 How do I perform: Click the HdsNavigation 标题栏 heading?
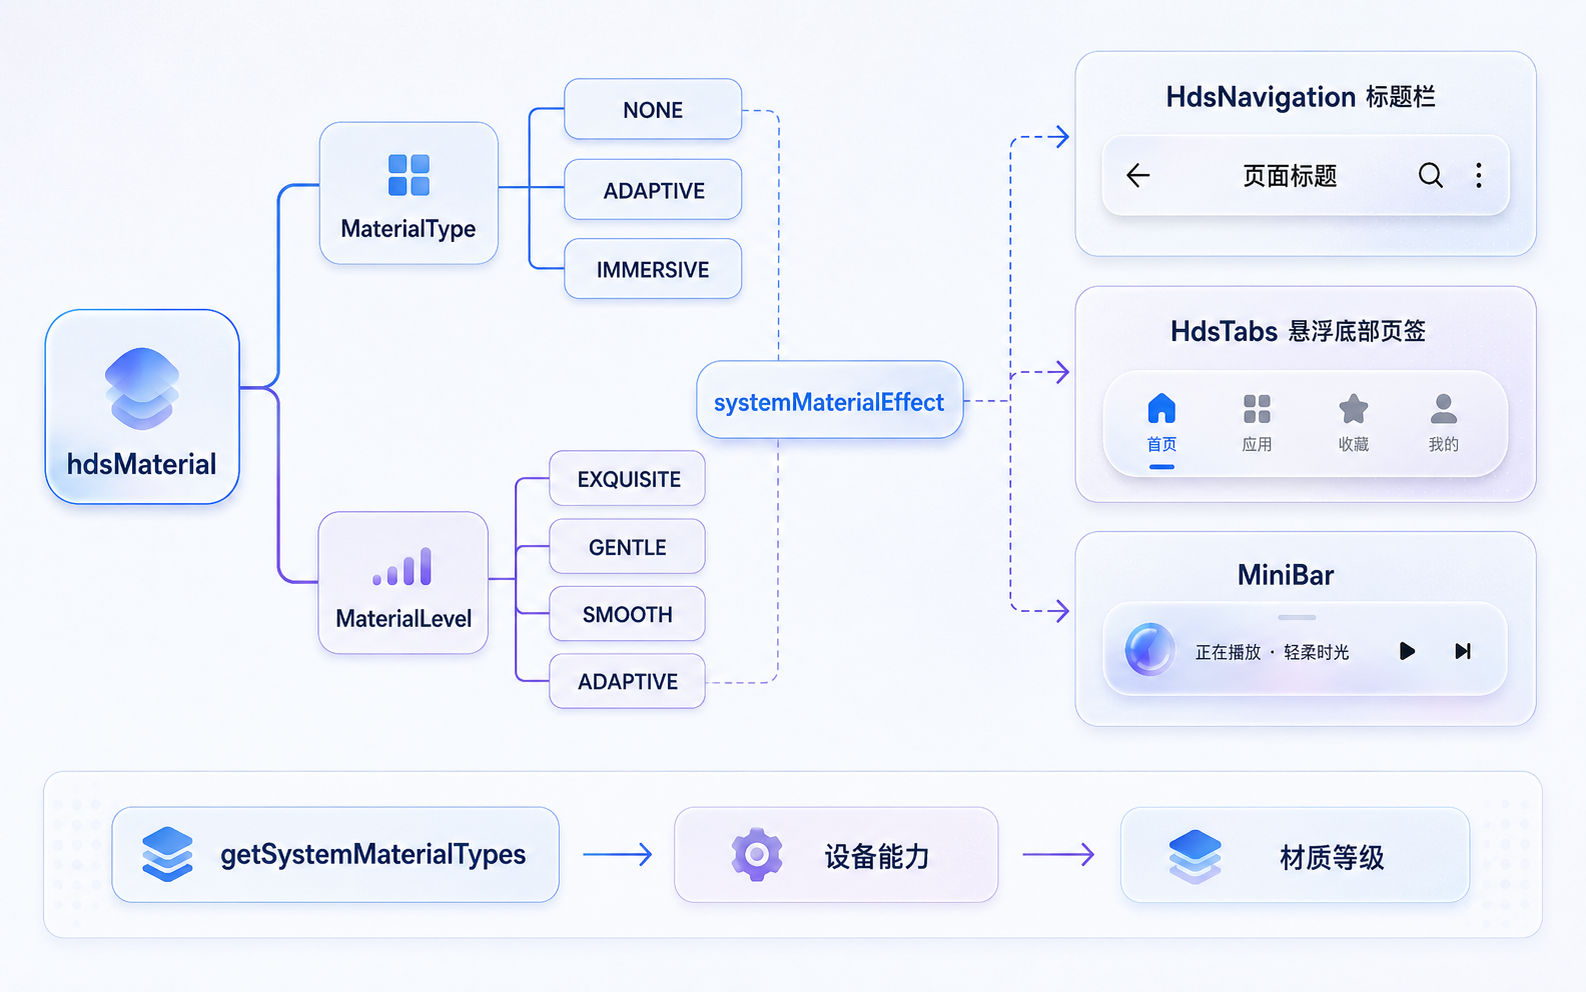point(1300,97)
